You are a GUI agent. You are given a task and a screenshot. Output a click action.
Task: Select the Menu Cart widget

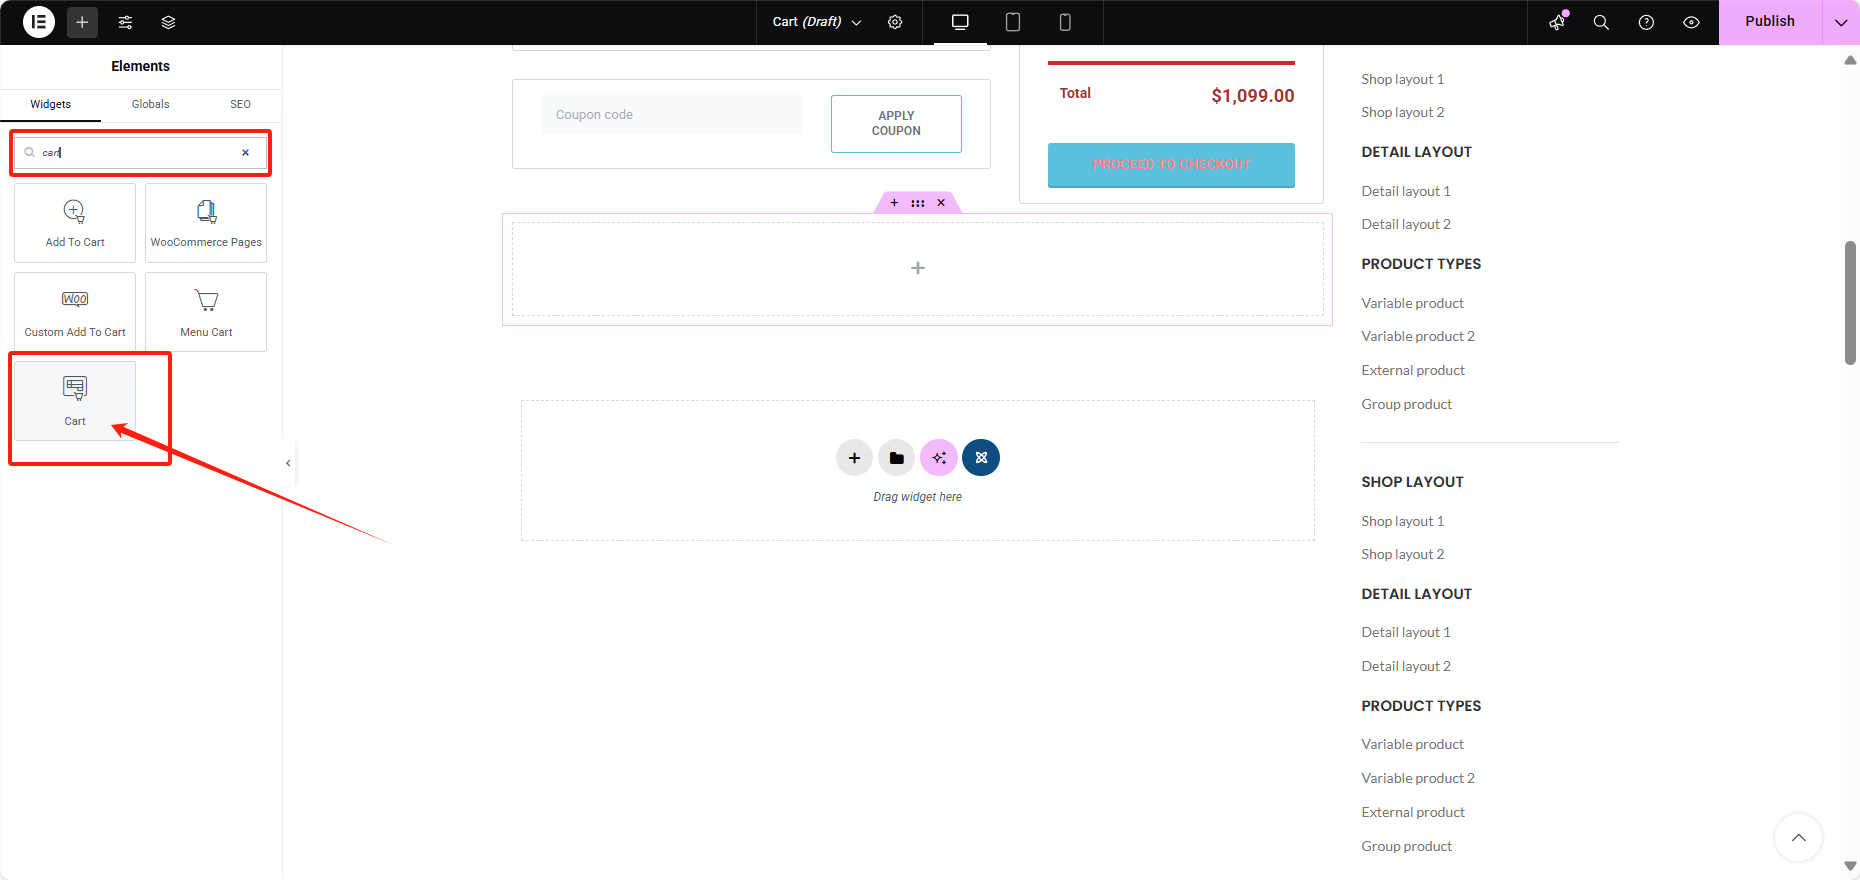(206, 312)
